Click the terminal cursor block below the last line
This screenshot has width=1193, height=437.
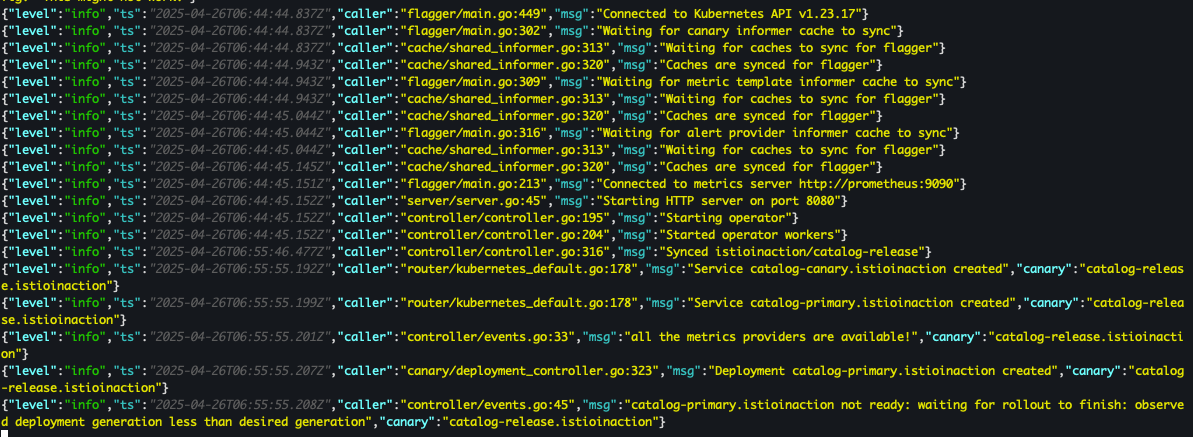(5, 433)
